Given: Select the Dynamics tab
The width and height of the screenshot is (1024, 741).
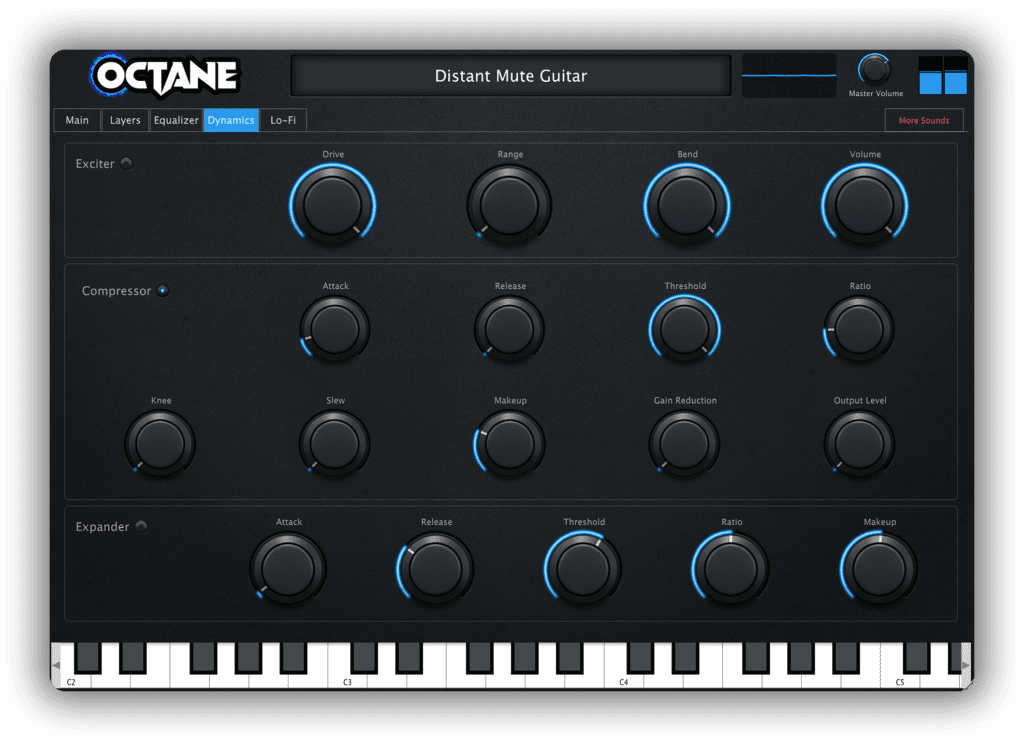Looking at the screenshot, I should [231, 120].
